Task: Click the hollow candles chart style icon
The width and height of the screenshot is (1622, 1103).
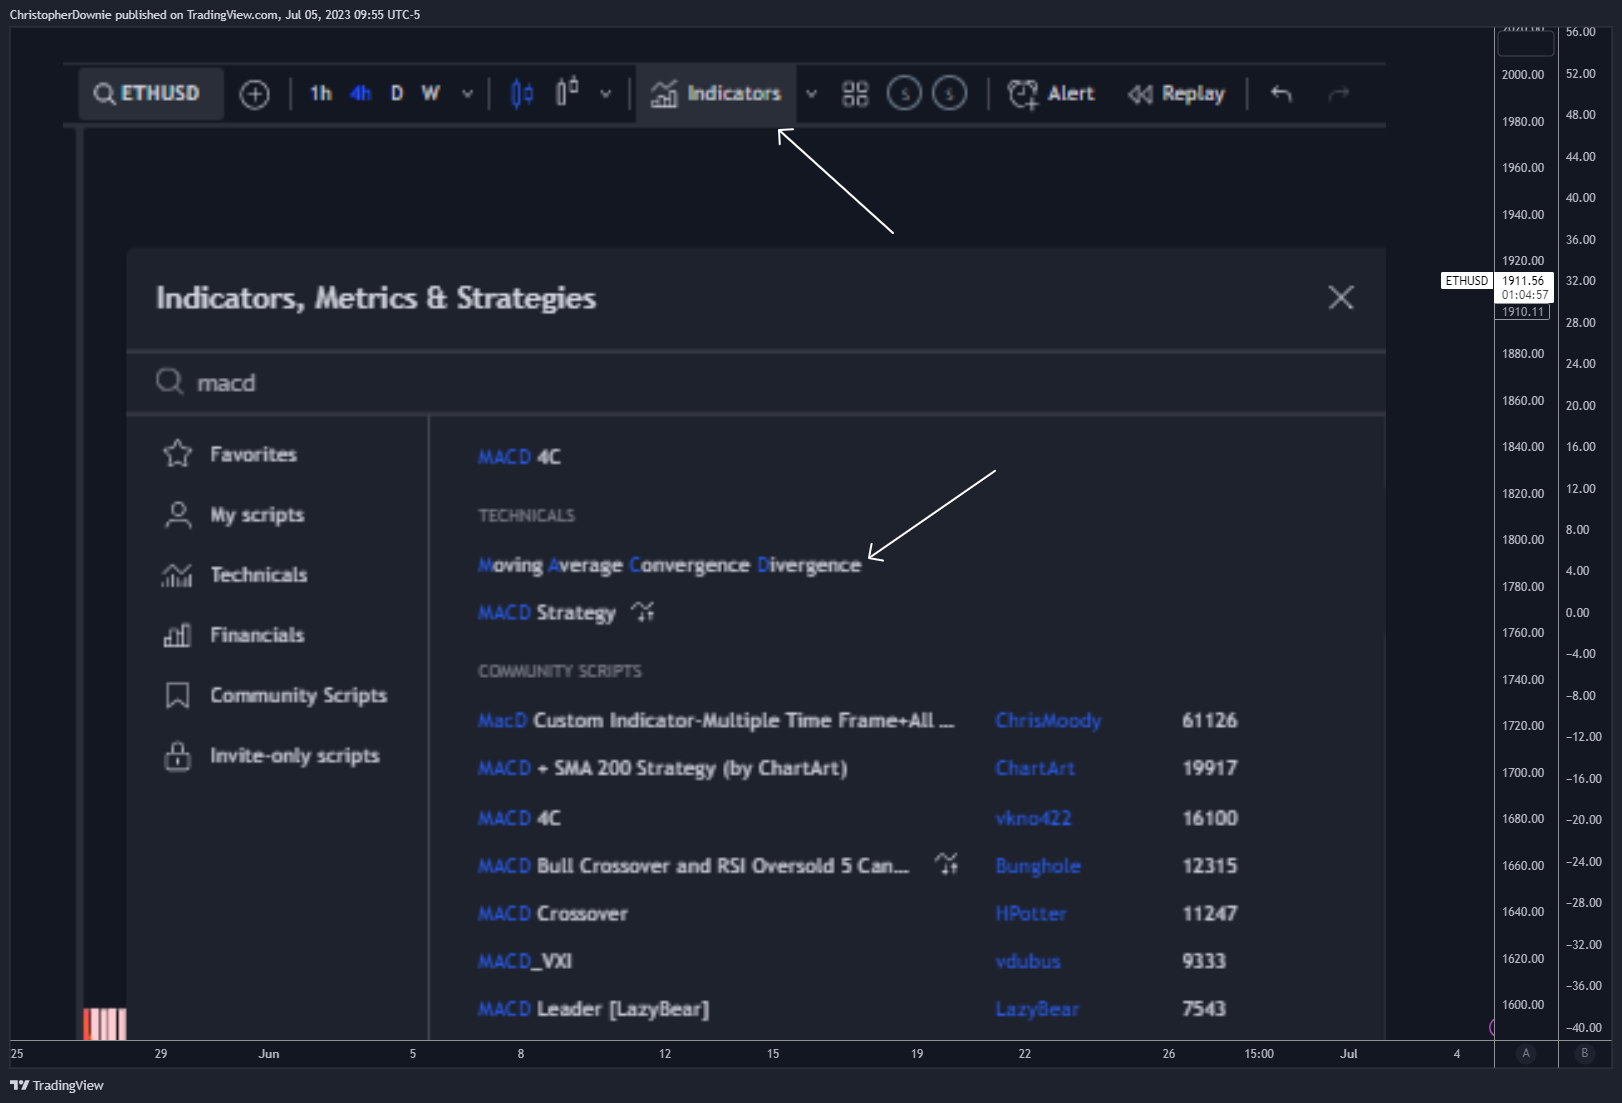Action: tap(567, 91)
